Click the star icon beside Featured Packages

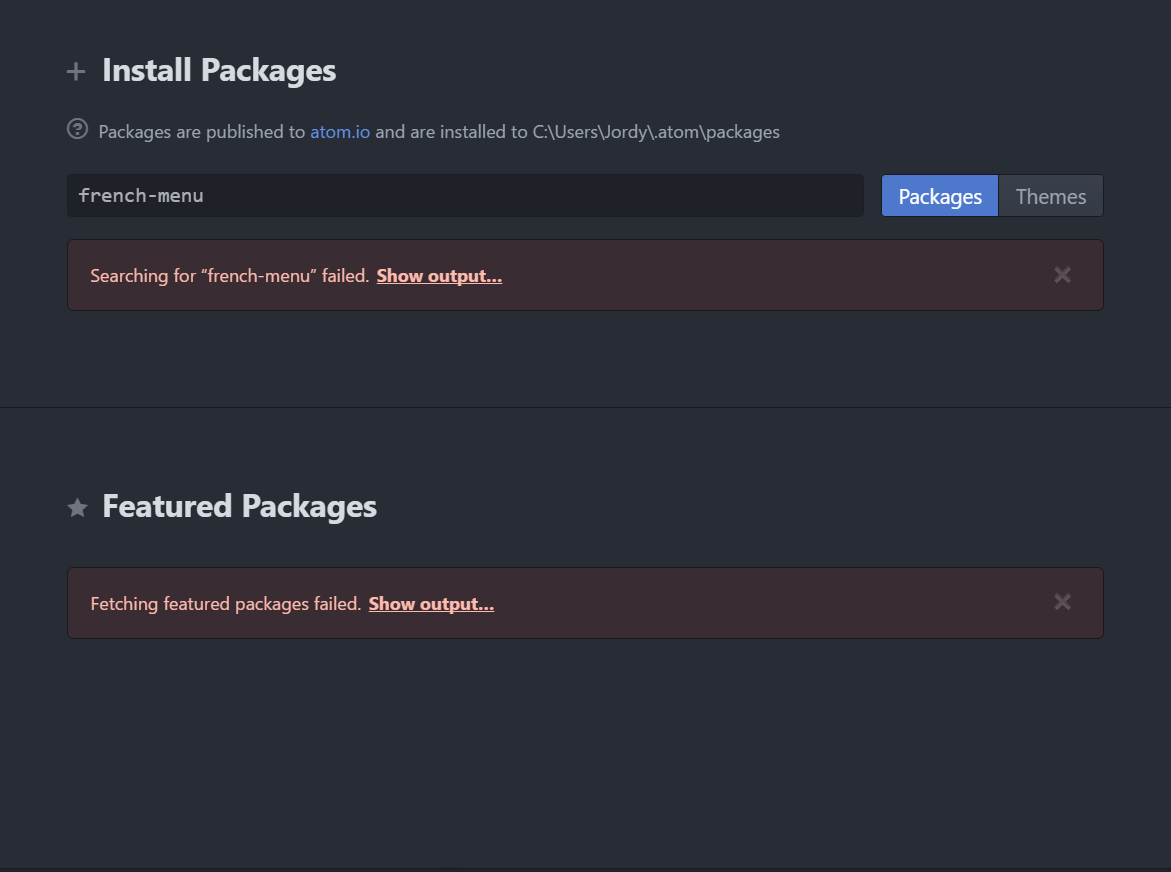(x=77, y=508)
